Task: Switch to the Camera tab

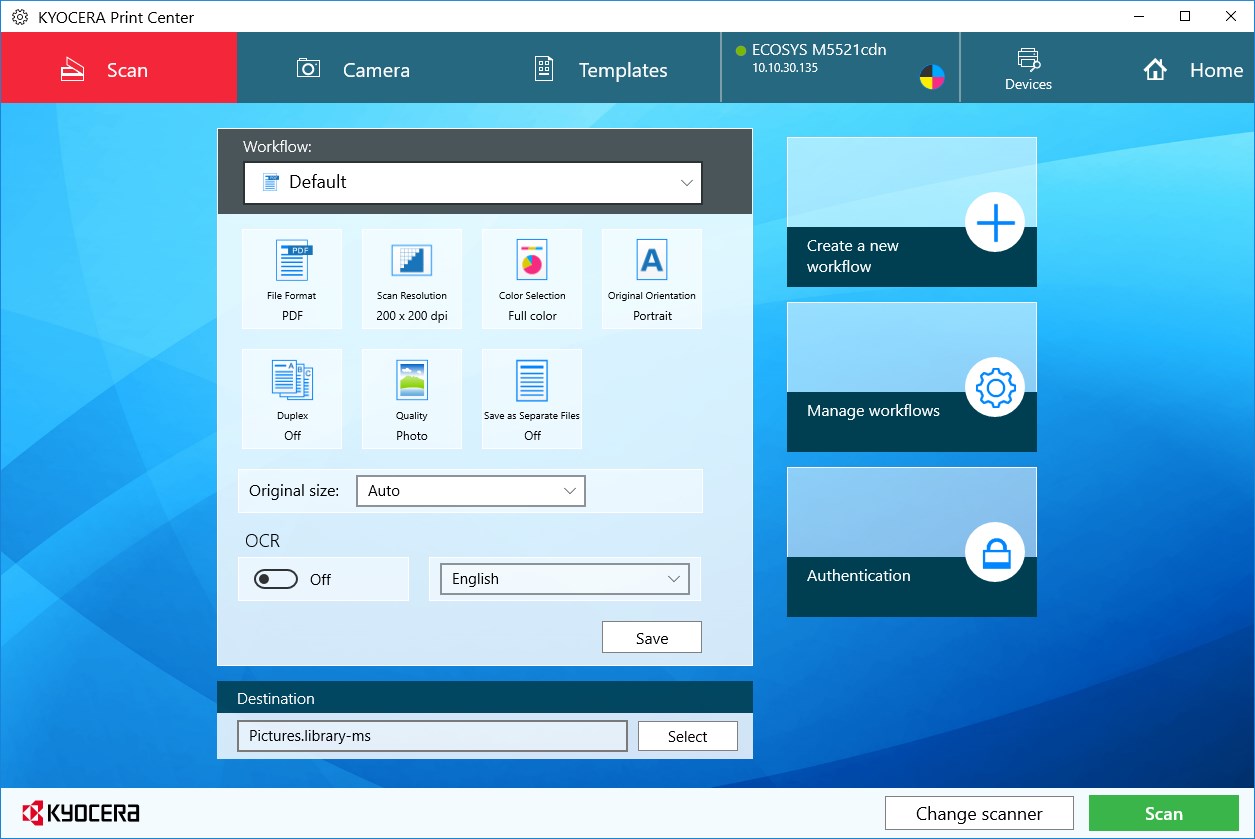Action: pyautogui.click(x=353, y=69)
